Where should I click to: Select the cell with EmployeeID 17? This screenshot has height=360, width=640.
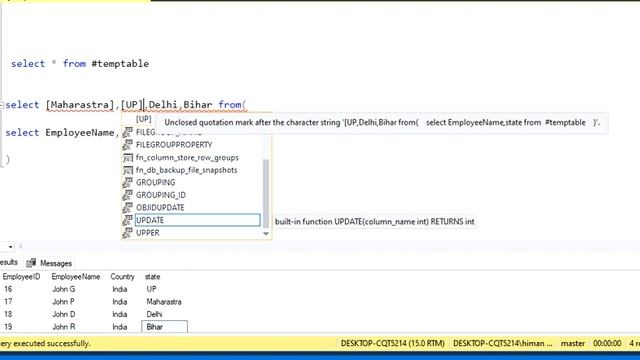coord(8,302)
